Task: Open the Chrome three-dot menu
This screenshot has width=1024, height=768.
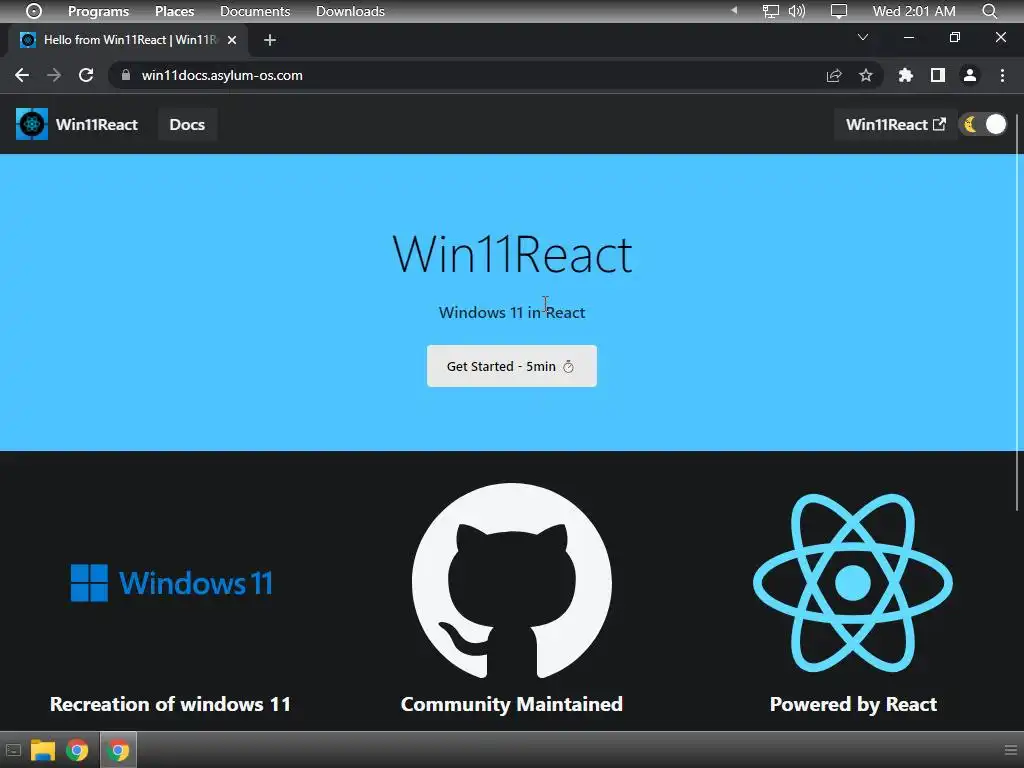Action: click(1002, 75)
